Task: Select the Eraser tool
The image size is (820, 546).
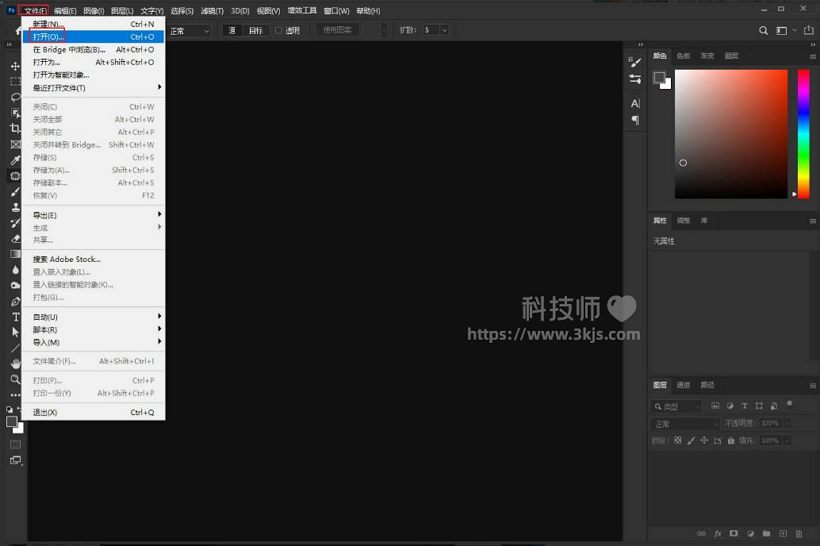Action: tap(15, 238)
